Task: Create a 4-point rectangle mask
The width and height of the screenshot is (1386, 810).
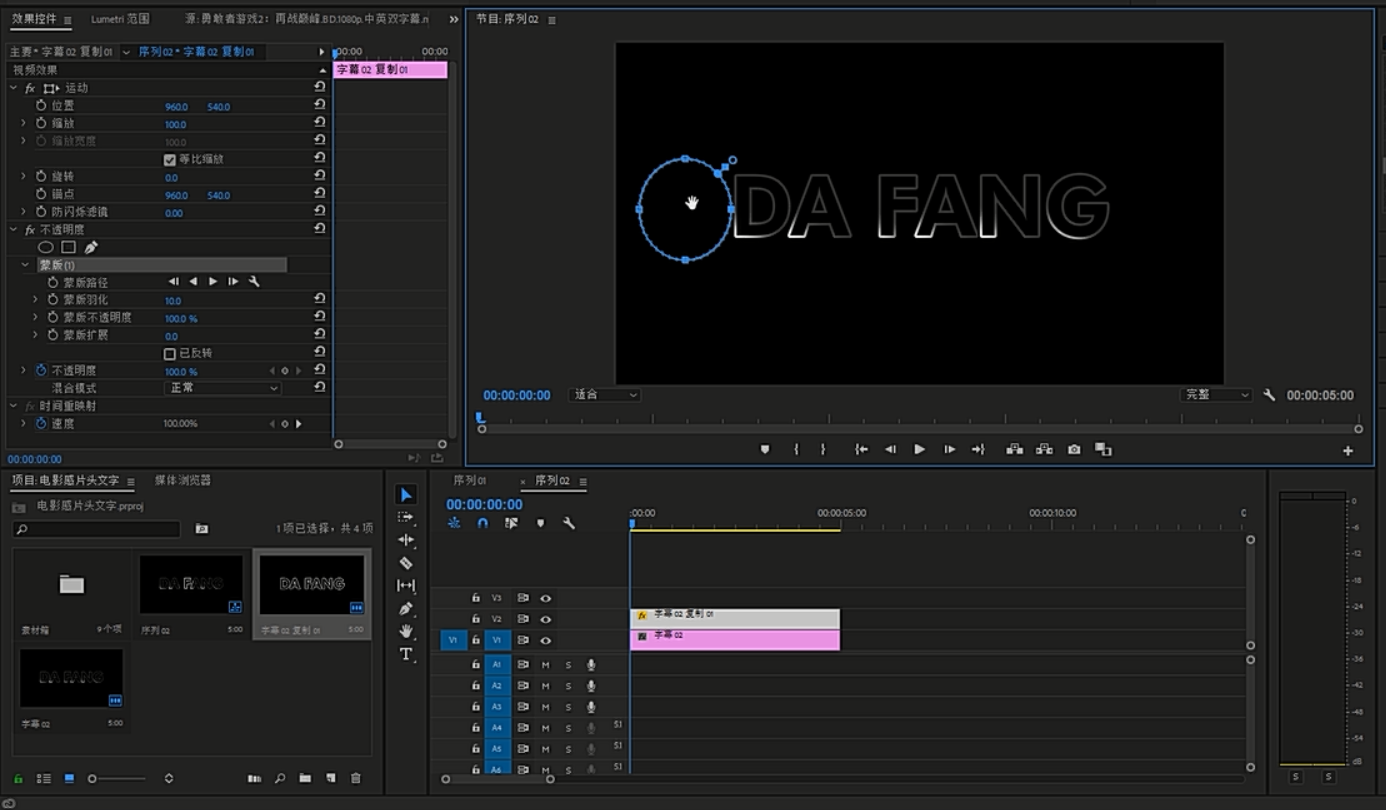Action: click(68, 247)
